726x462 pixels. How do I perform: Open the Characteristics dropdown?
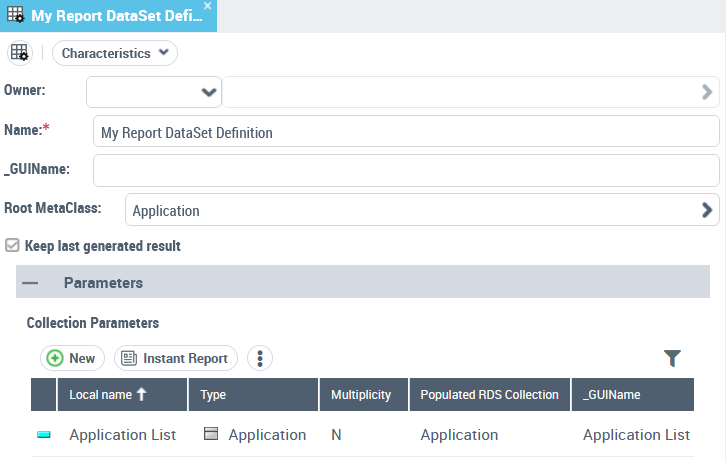tap(115, 53)
